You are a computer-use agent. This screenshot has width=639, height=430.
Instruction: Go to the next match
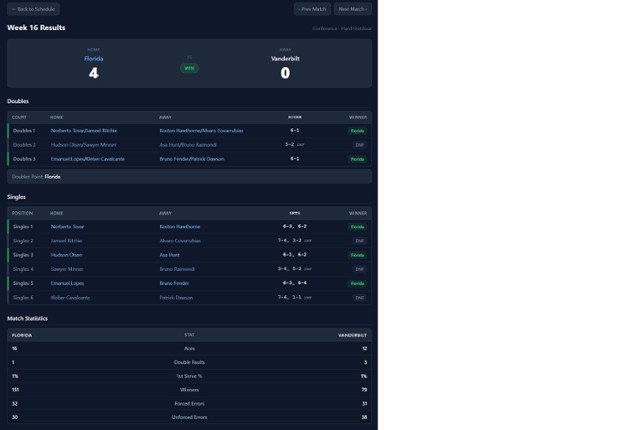pos(352,9)
